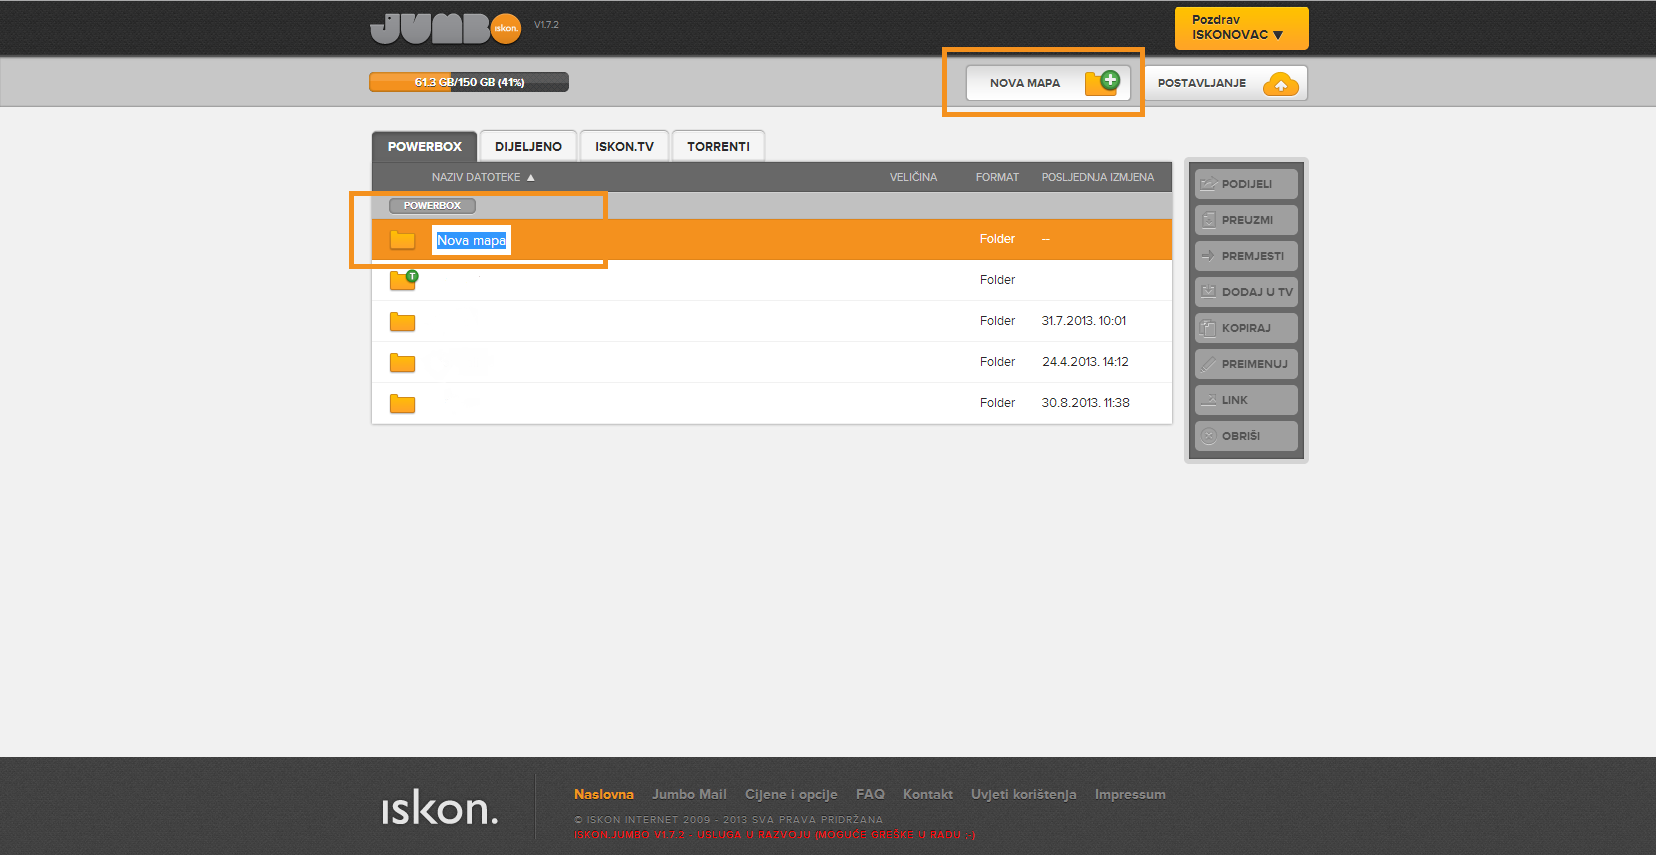Select folder icon dated 30.8.2013

pyautogui.click(x=402, y=404)
